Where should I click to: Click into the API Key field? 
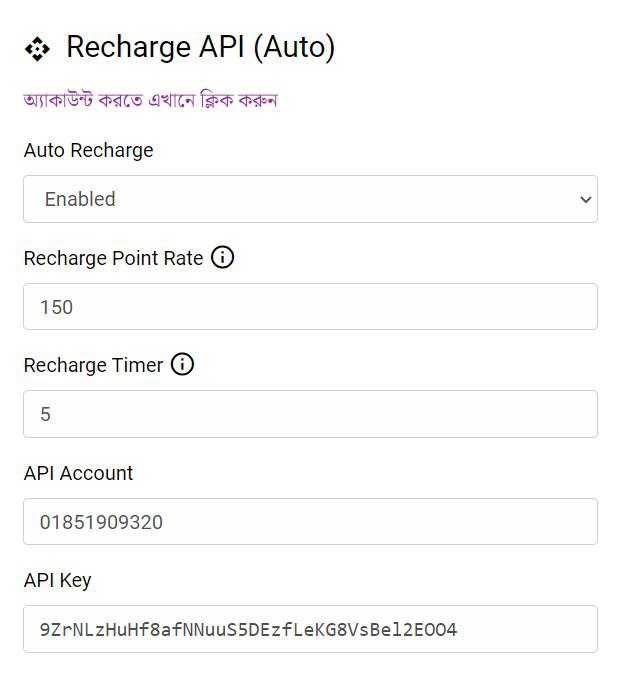click(x=310, y=629)
